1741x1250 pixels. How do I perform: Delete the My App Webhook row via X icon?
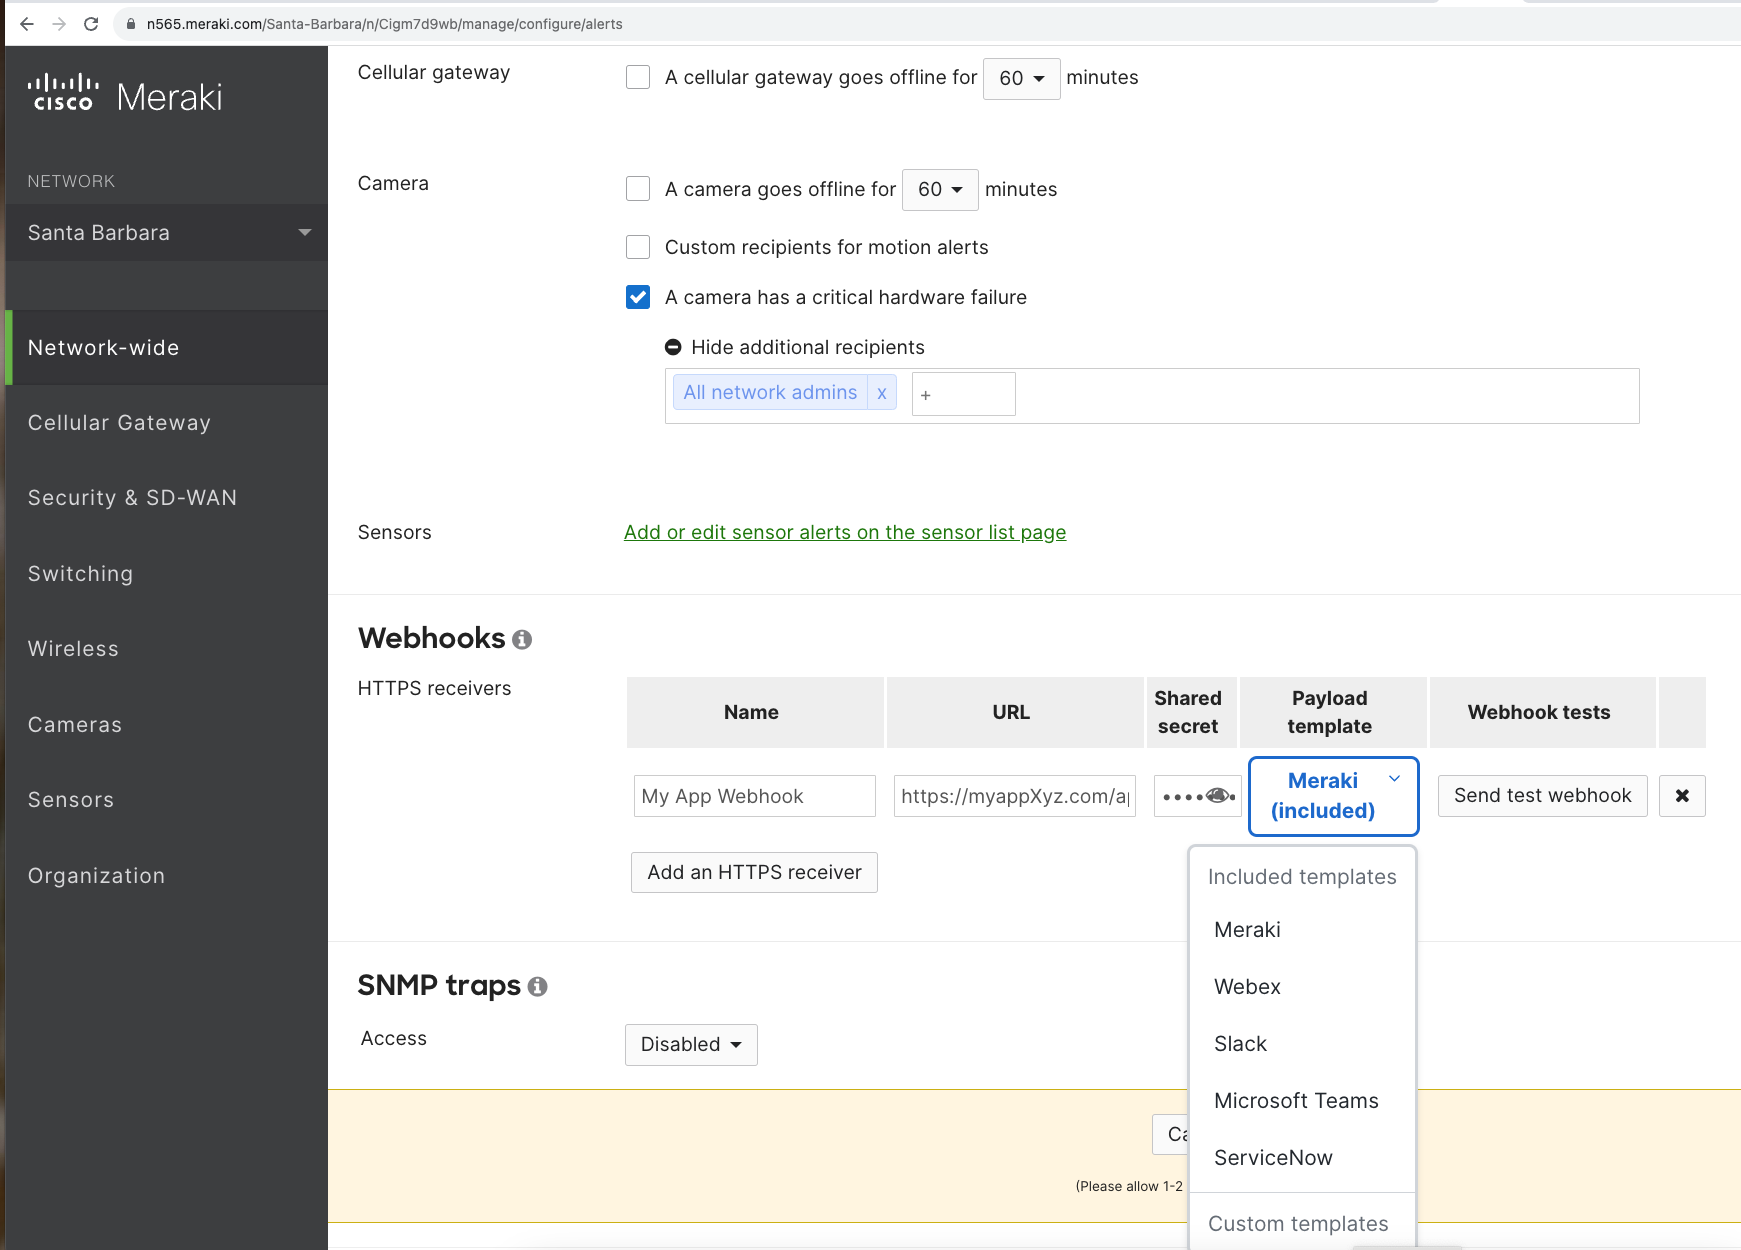(x=1682, y=796)
